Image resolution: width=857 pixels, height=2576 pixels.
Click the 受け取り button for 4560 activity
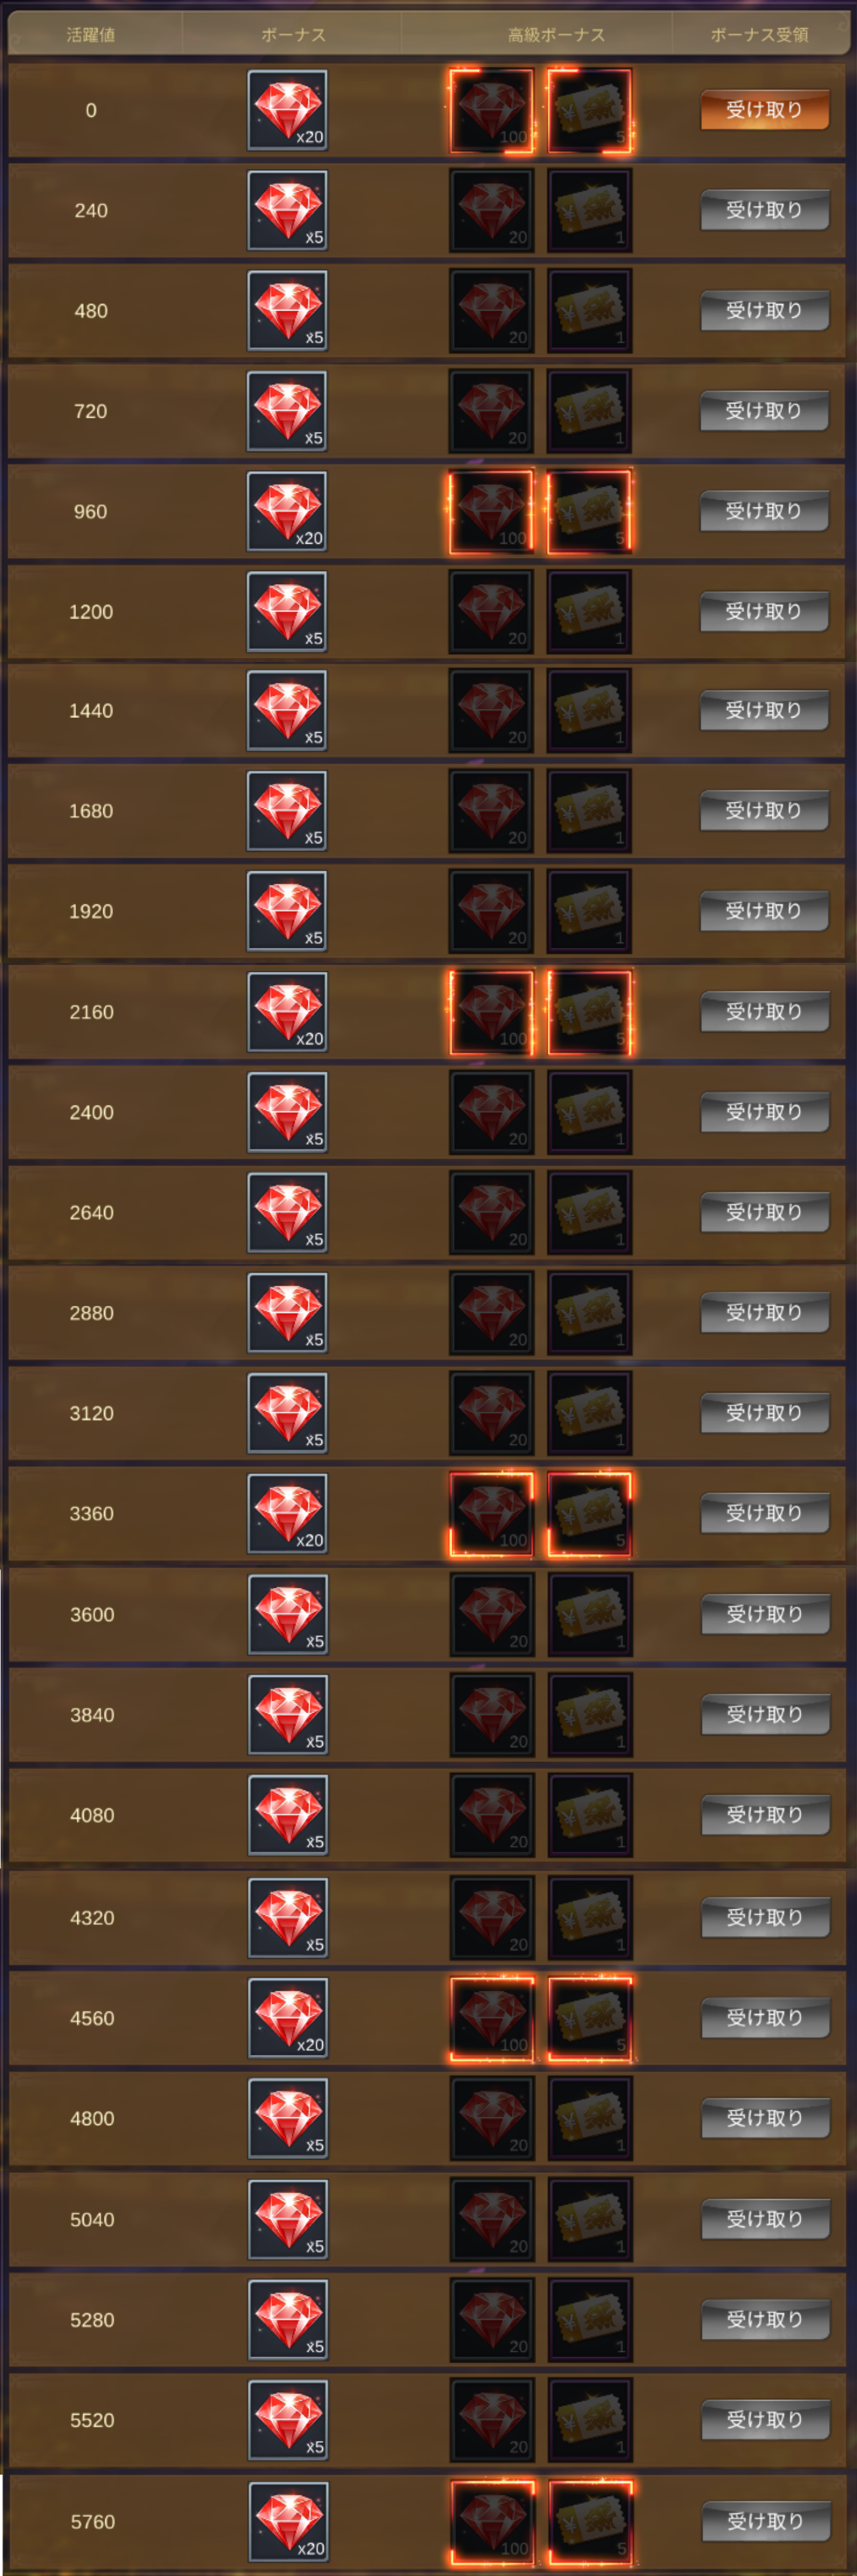765,2018
